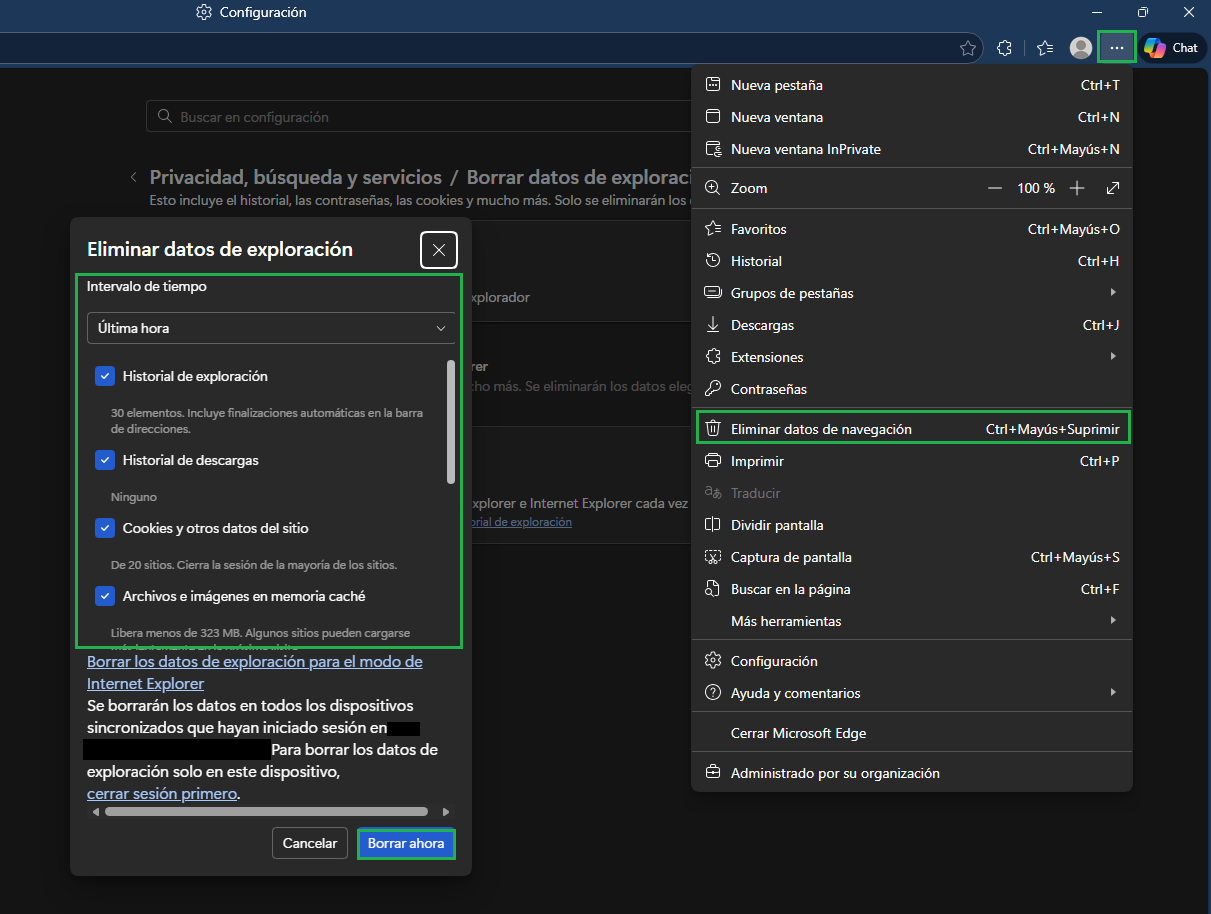
Task: Click the greyed Traducir menu entry
Action: tap(912, 493)
